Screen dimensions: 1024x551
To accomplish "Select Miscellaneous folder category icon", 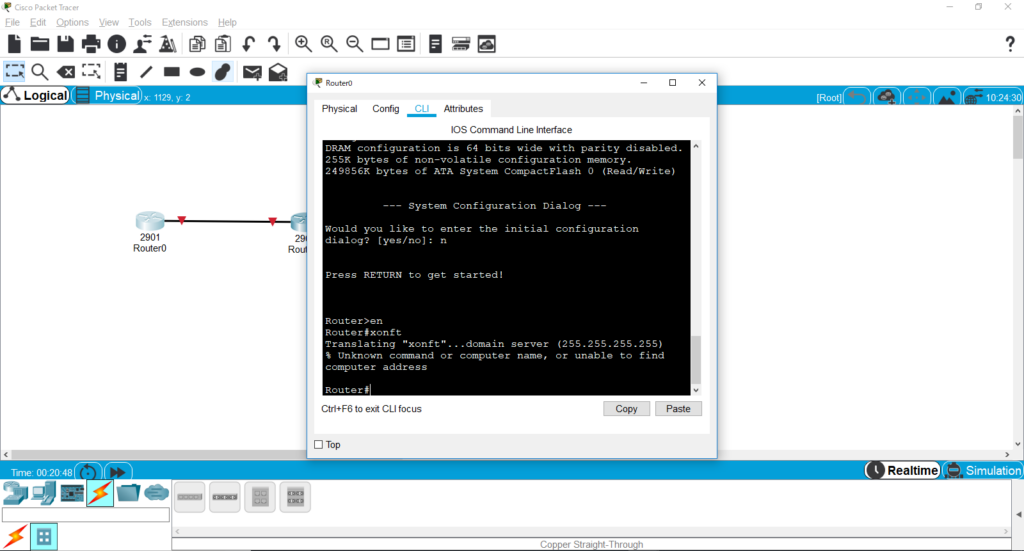I will pos(129,493).
